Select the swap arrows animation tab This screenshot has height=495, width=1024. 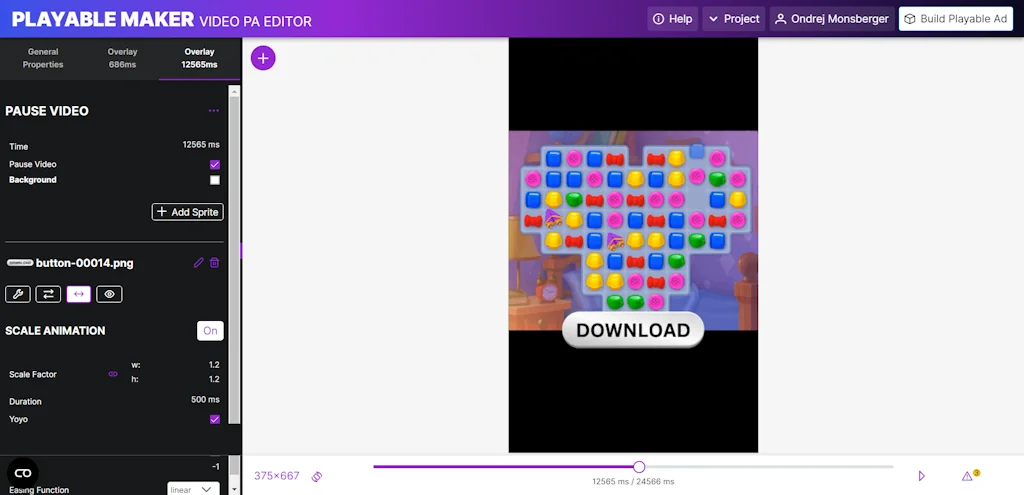click(48, 294)
